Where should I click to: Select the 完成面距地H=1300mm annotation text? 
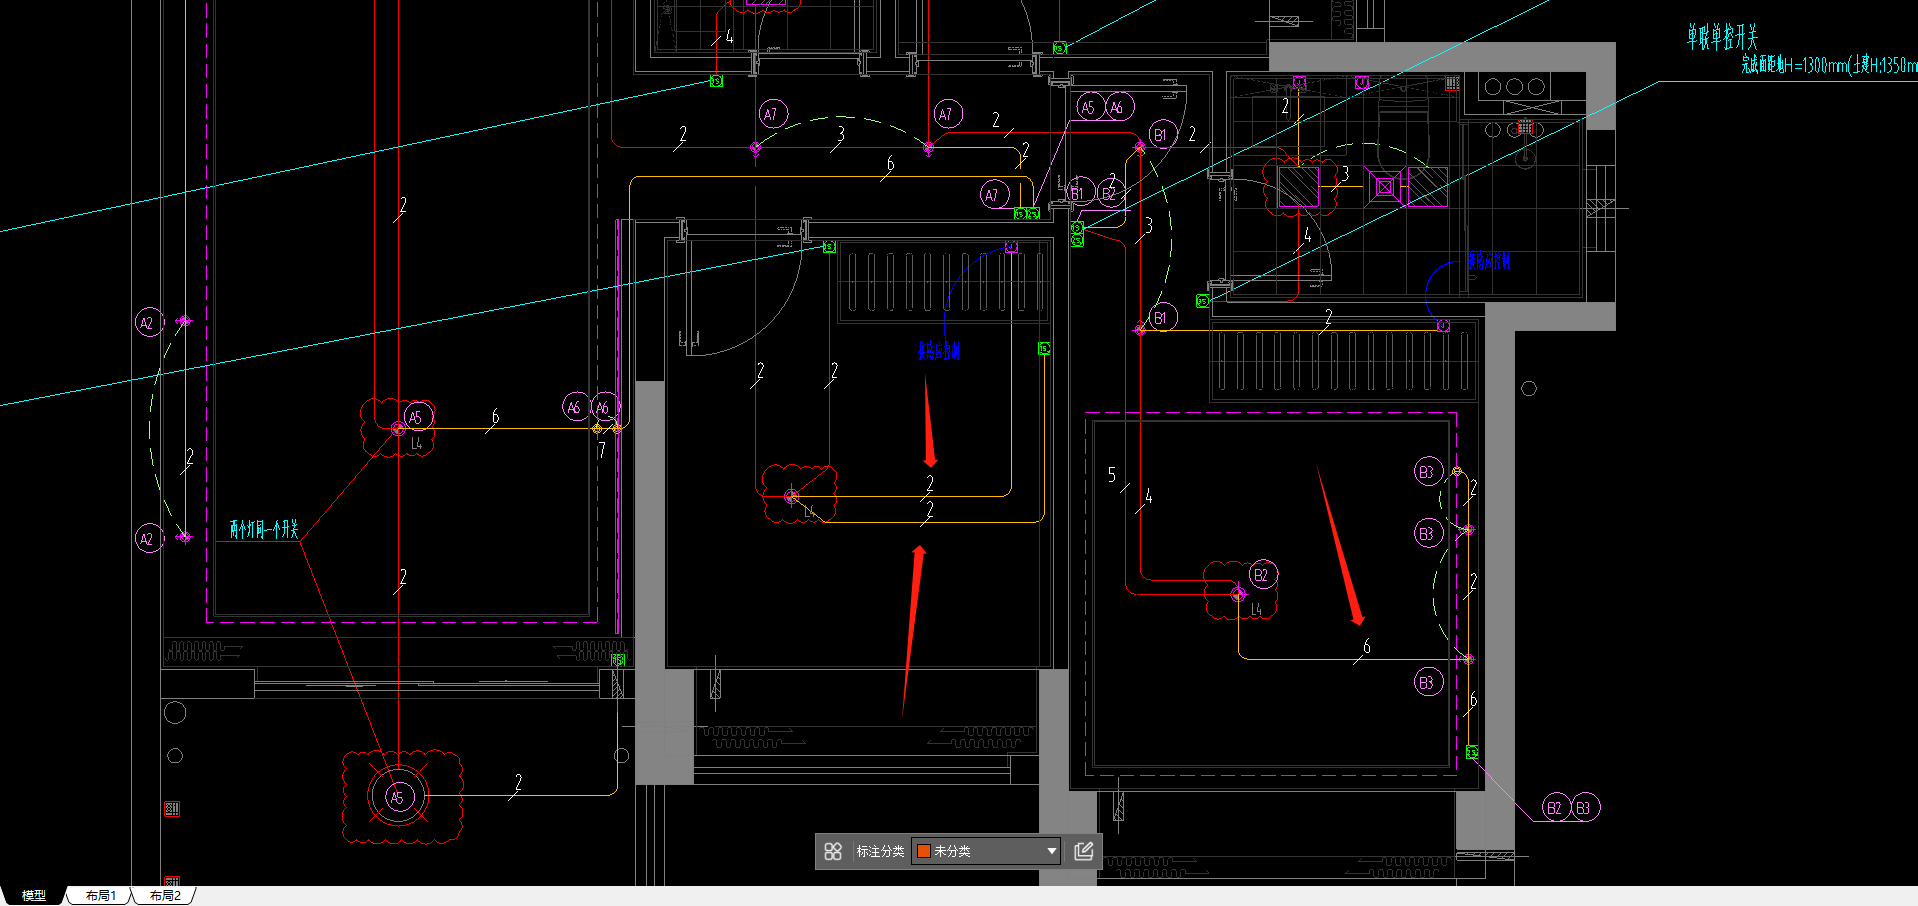[1829, 65]
